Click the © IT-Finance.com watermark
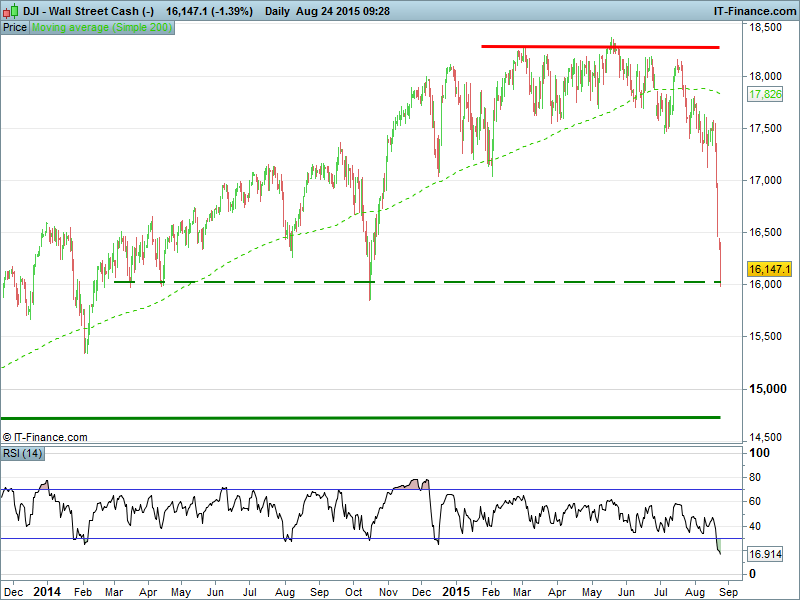Screen dimensions: 800x600 [45, 437]
